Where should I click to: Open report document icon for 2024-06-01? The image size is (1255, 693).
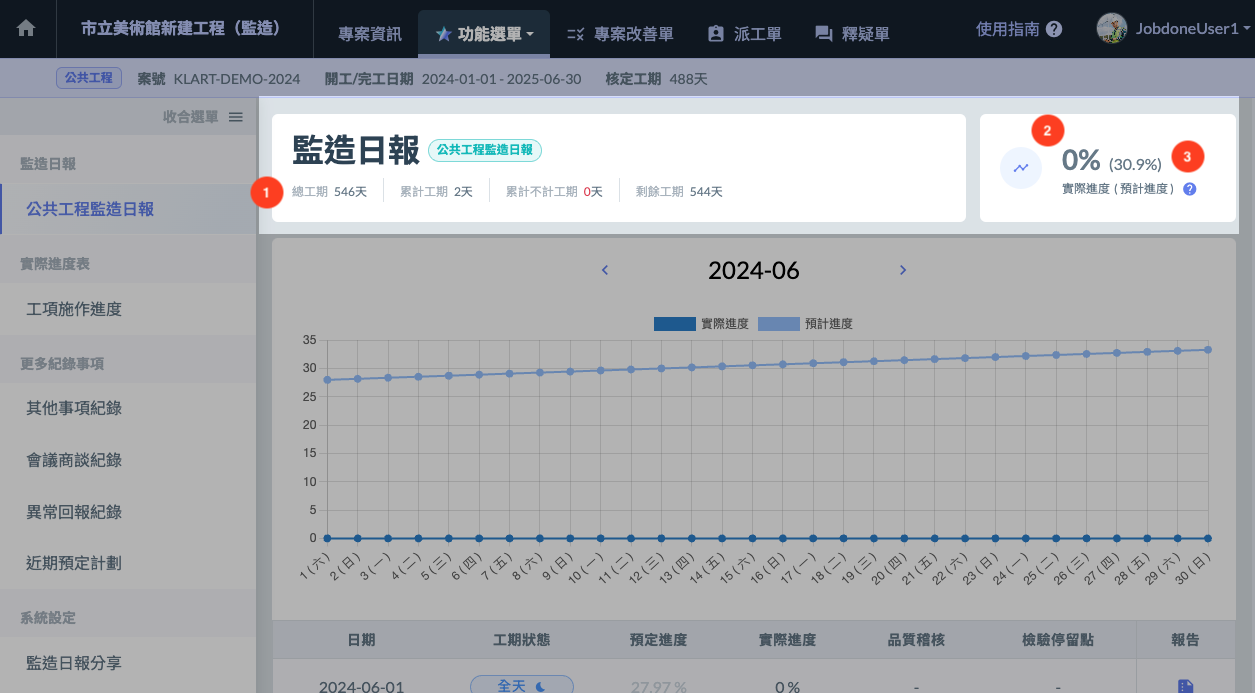tap(1185, 686)
